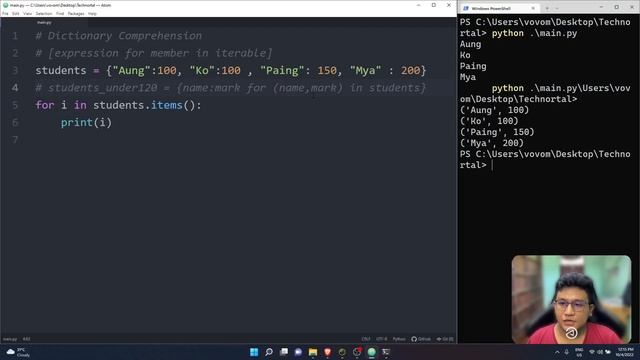Select the main.py editor tab
640x360 pixels.
click(44, 22)
